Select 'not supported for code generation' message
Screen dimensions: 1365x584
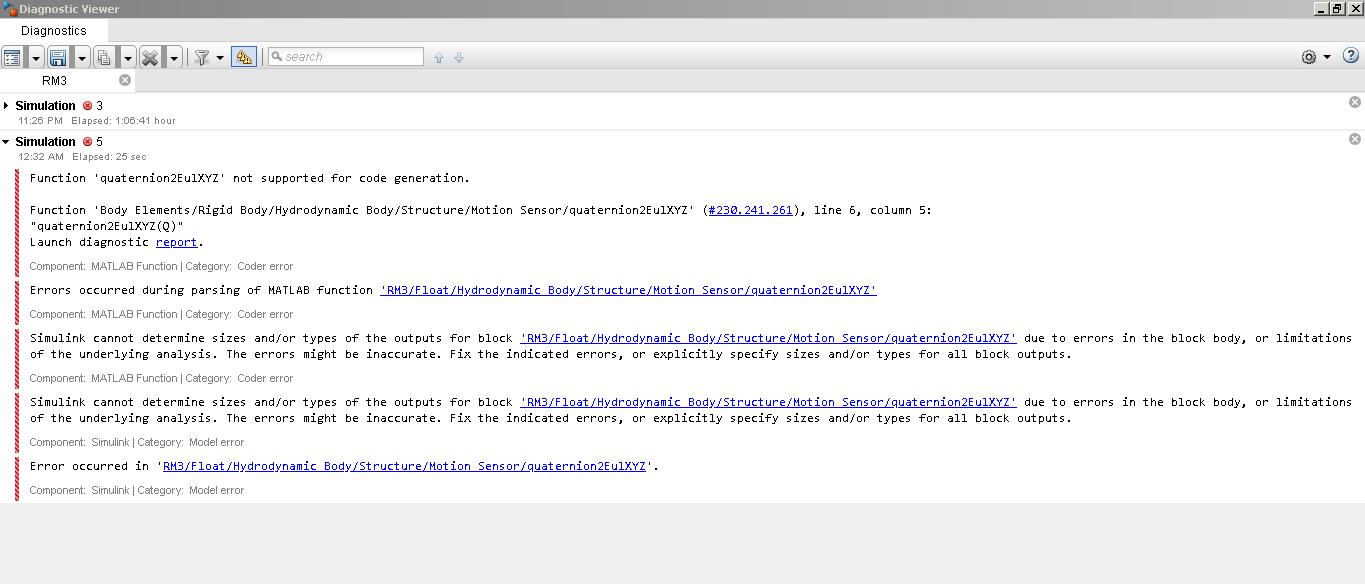[x=250, y=178]
